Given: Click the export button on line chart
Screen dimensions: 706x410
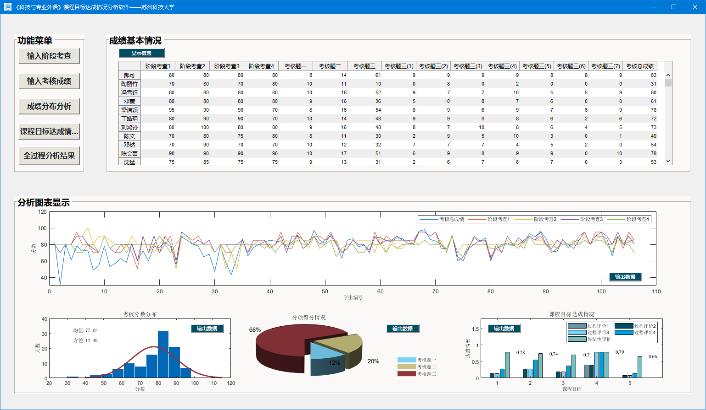Looking at the screenshot, I should pyautogui.click(x=624, y=277).
